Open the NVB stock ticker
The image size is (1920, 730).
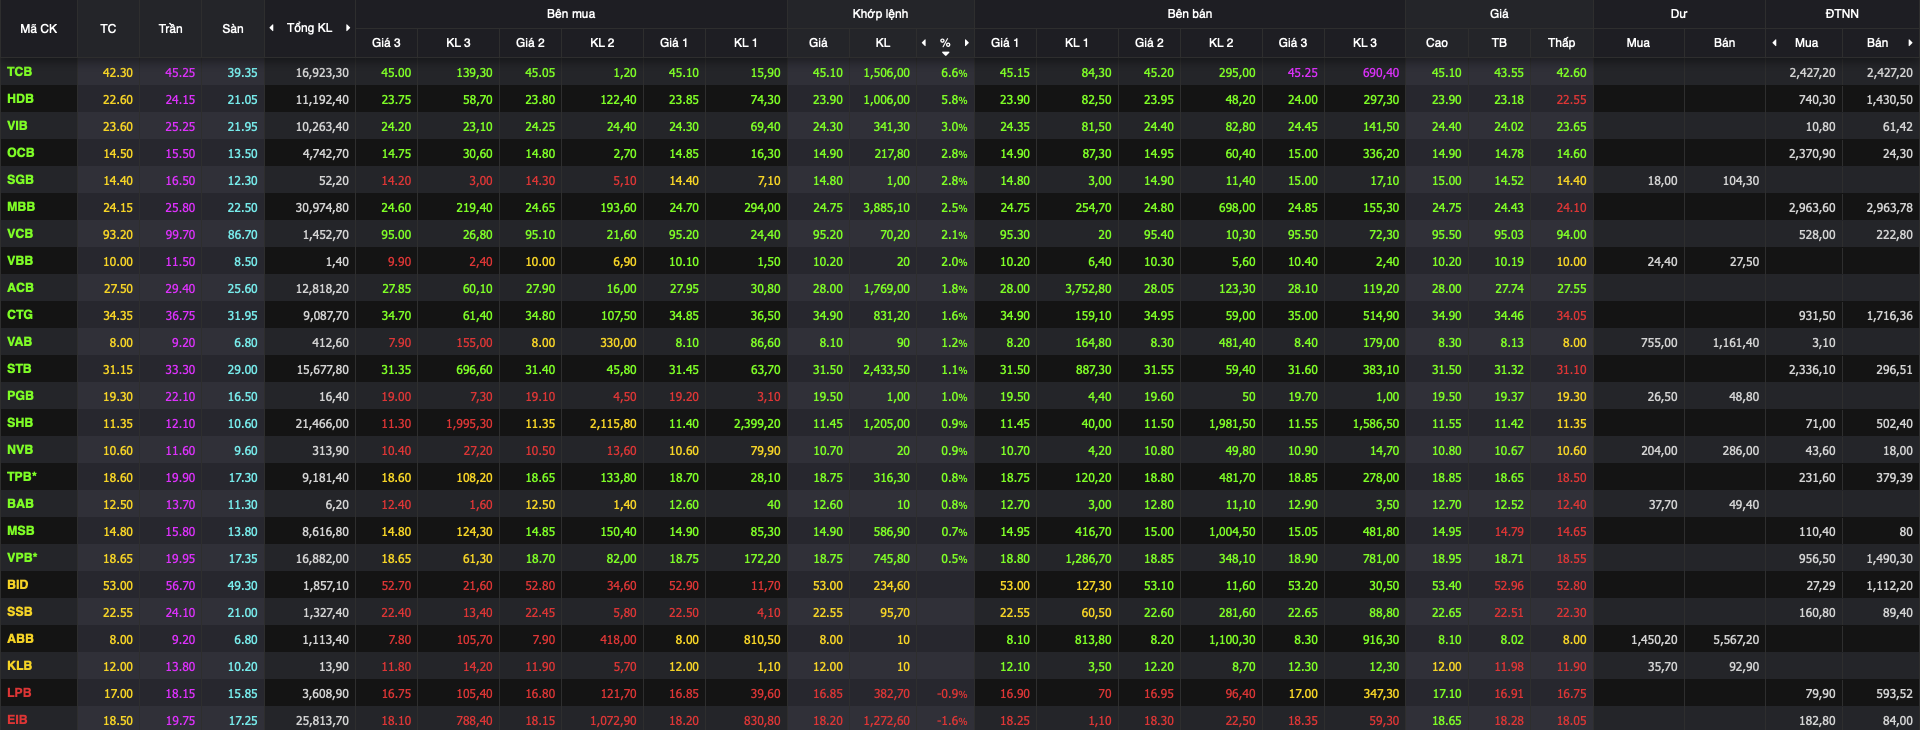coord(20,450)
